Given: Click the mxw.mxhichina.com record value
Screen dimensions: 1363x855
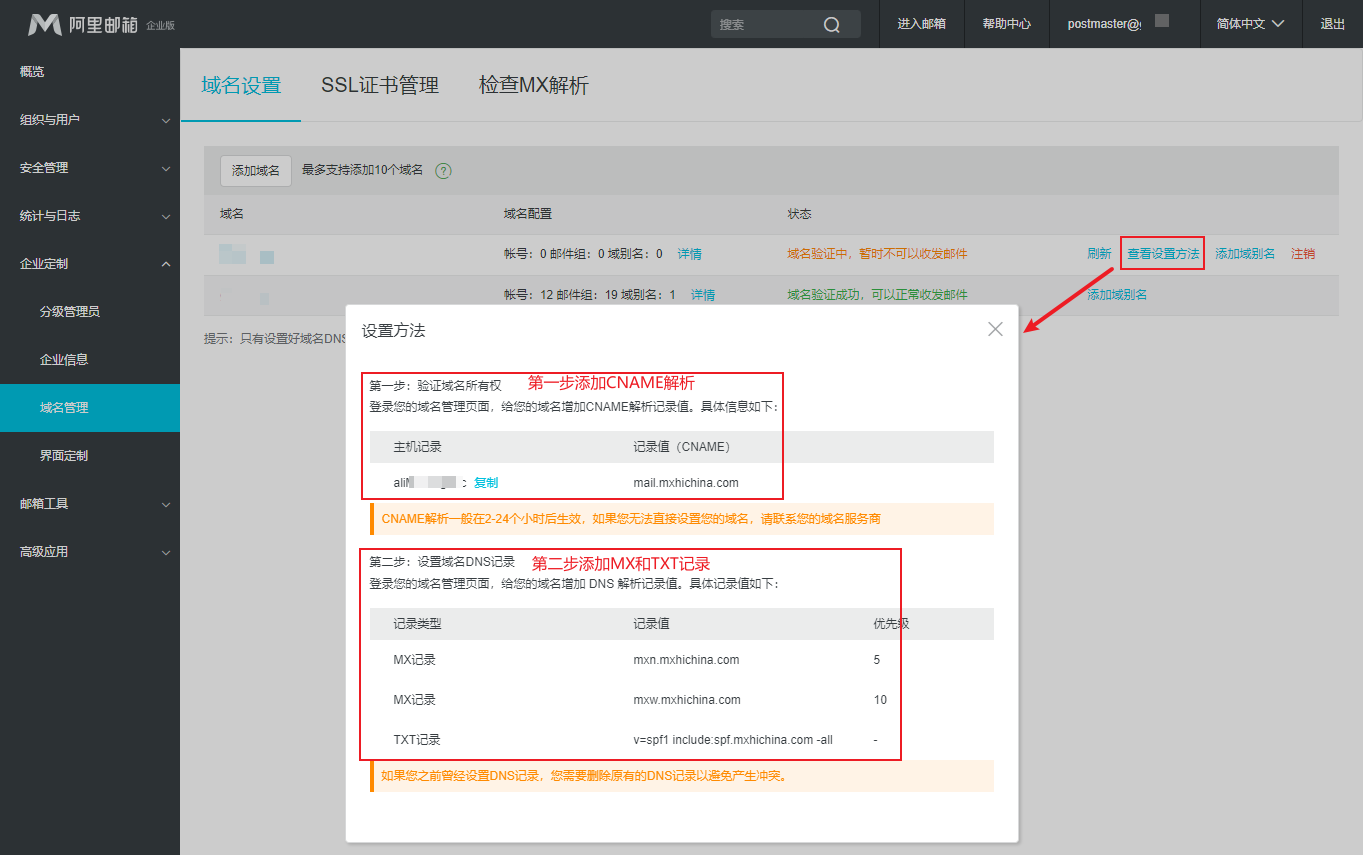Looking at the screenshot, I should point(687,700).
